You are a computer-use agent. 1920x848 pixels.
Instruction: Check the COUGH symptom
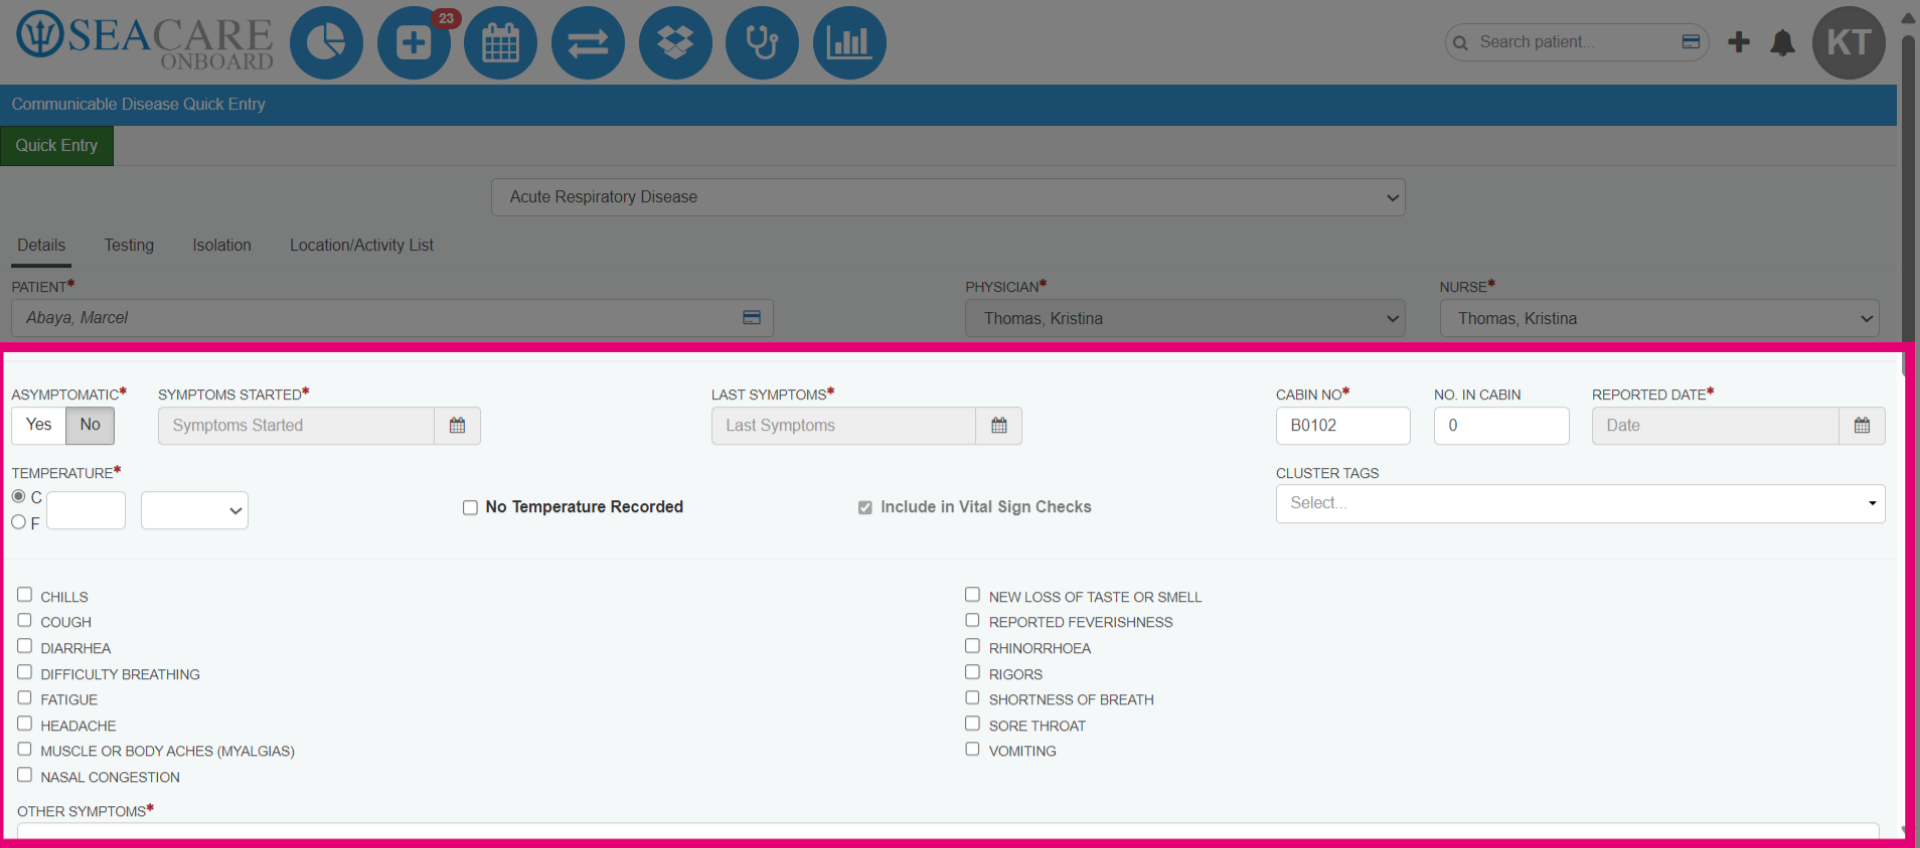point(25,621)
